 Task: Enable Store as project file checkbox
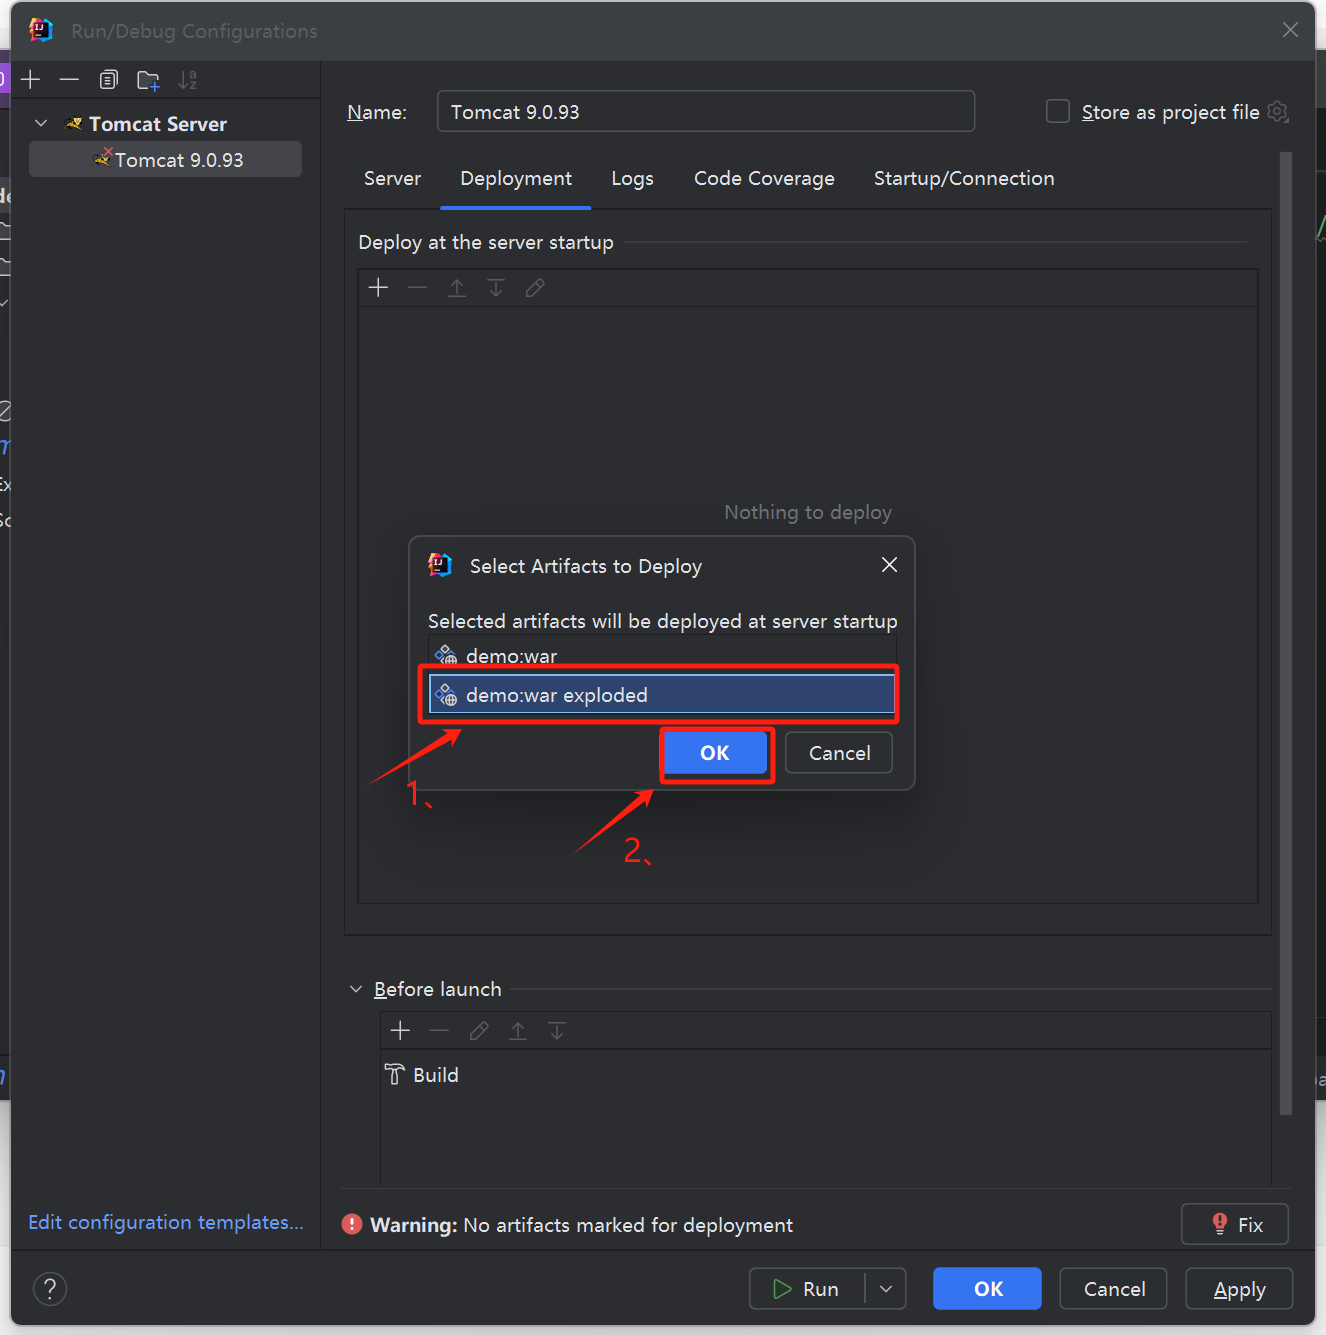[x=1057, y=111]
